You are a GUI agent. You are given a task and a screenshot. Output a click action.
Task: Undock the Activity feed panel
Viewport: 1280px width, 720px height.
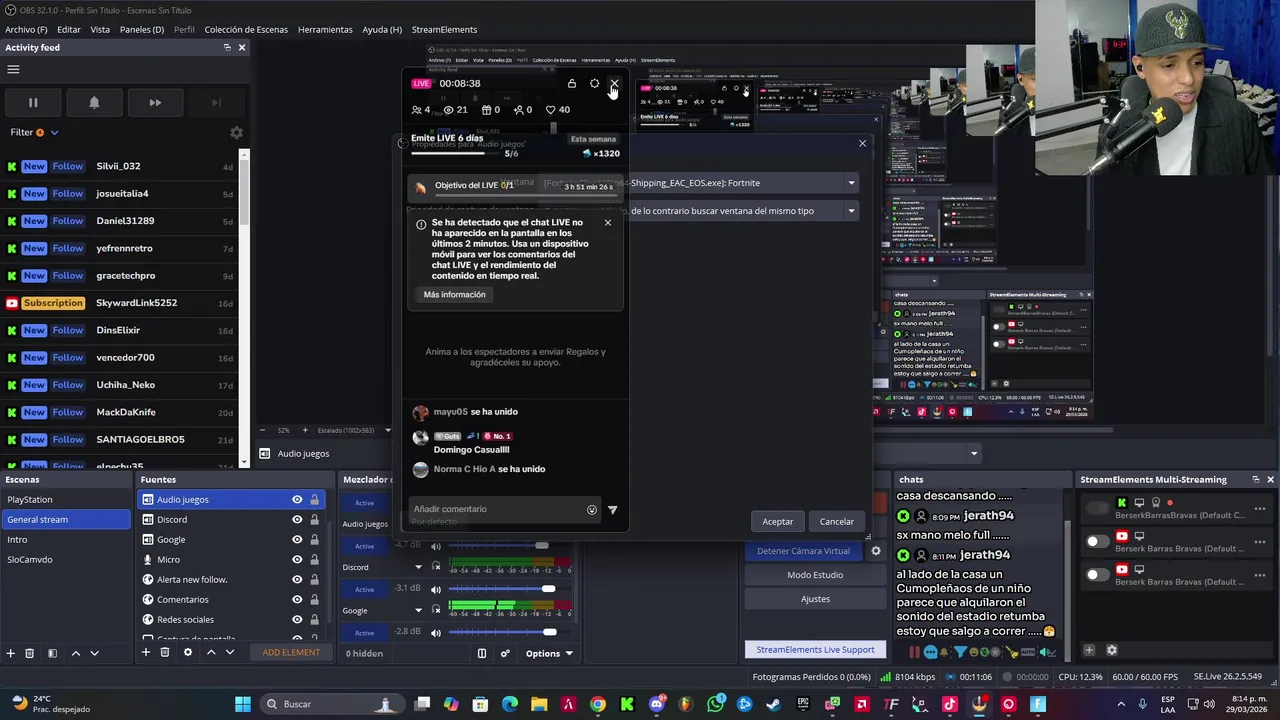(x=227, y=47)
